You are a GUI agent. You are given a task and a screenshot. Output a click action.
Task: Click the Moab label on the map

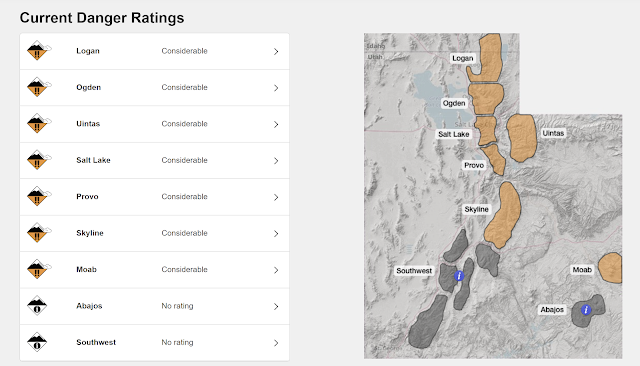(x=582, y=269)
